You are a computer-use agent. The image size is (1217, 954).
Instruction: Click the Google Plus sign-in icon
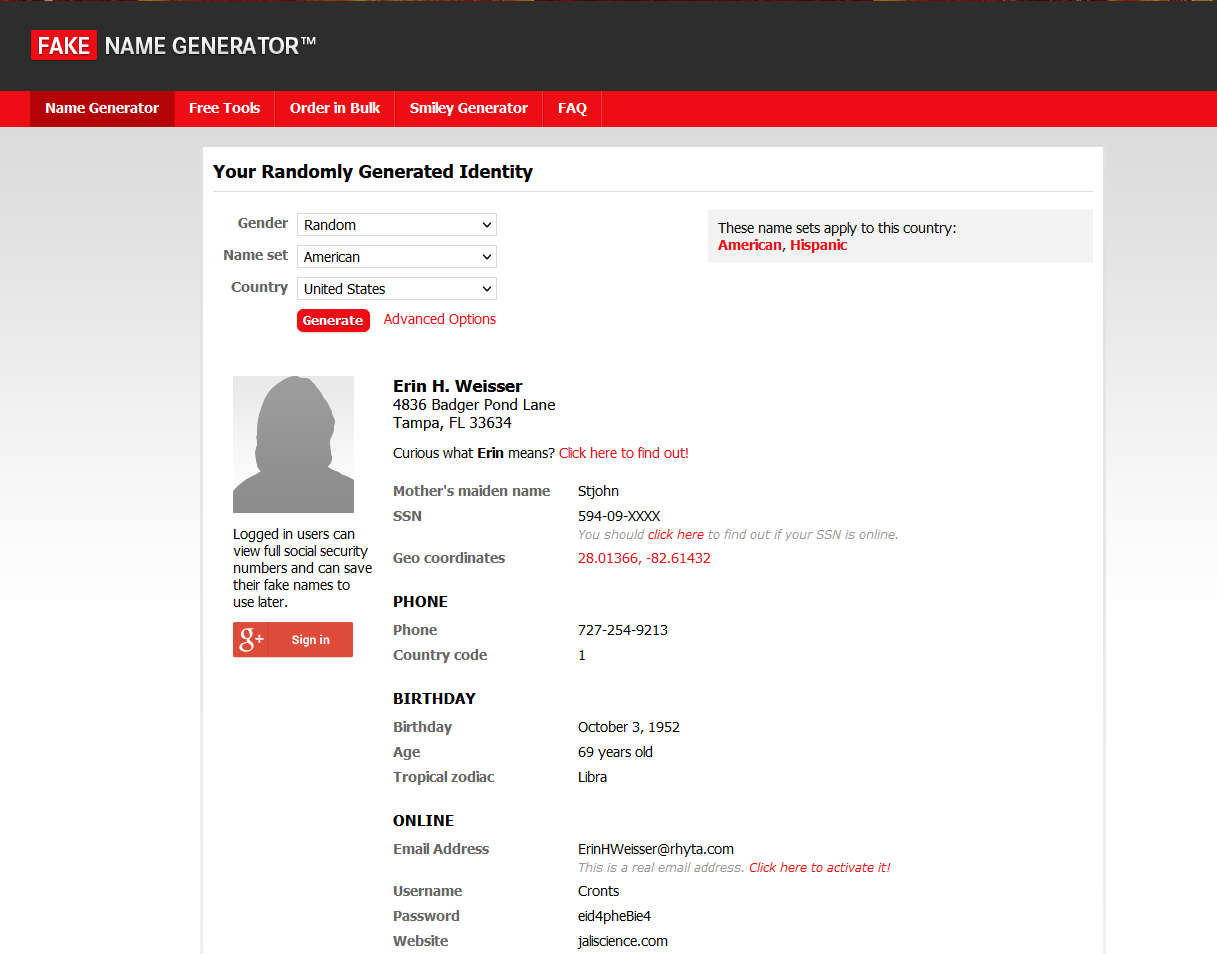coord(251,640)
